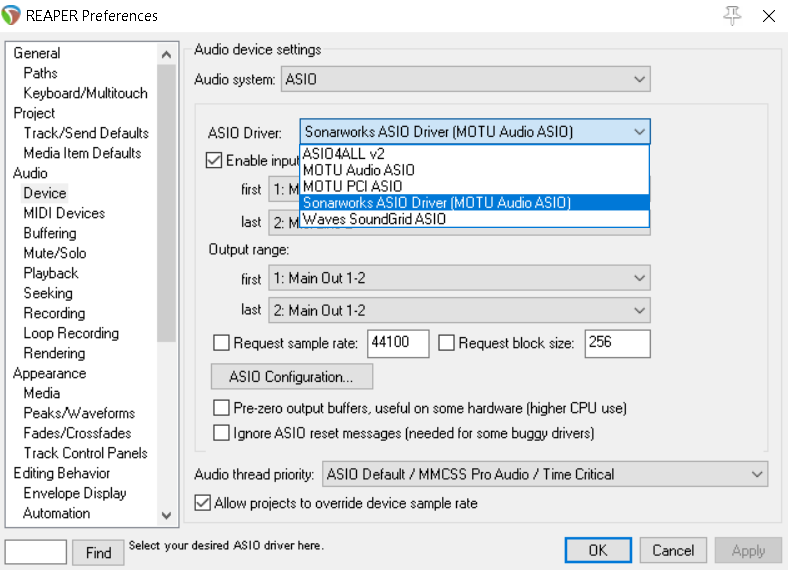Open Audio thread priority dropdown
The width and height of the screenshot is (788, 570).
pyautogui.click(x=545, y=474)
